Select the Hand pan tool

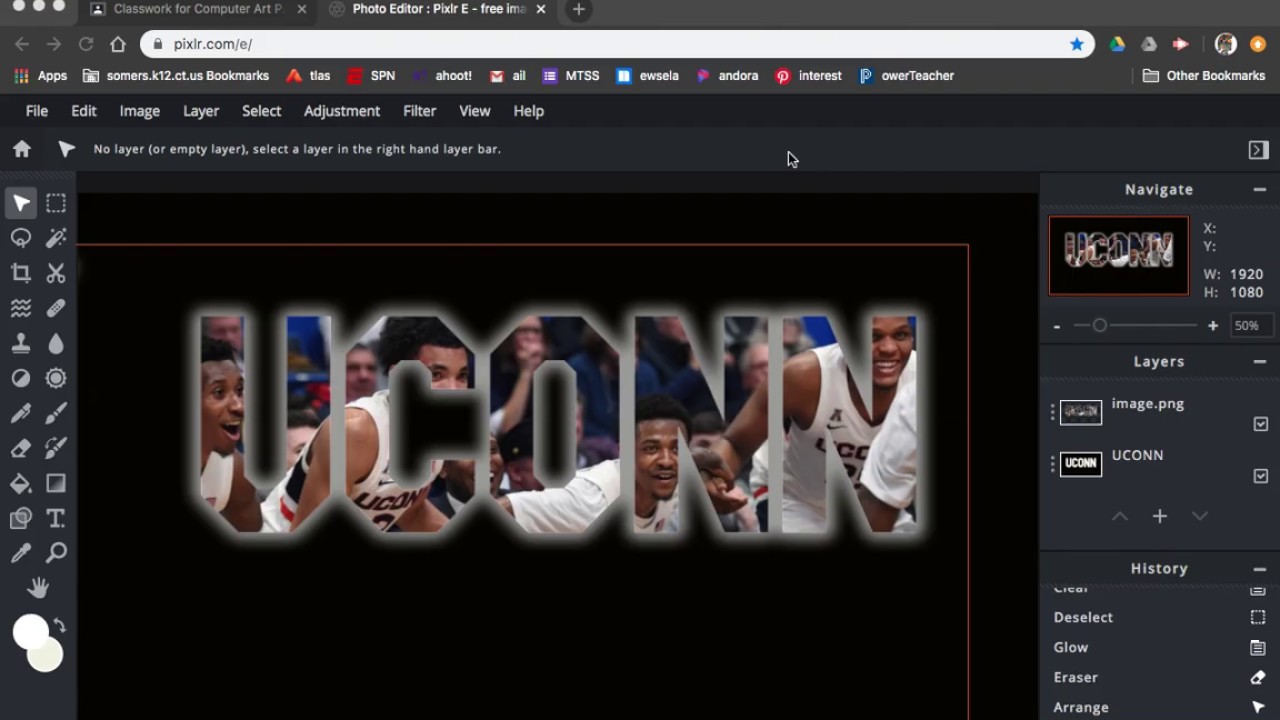[38, 588]
